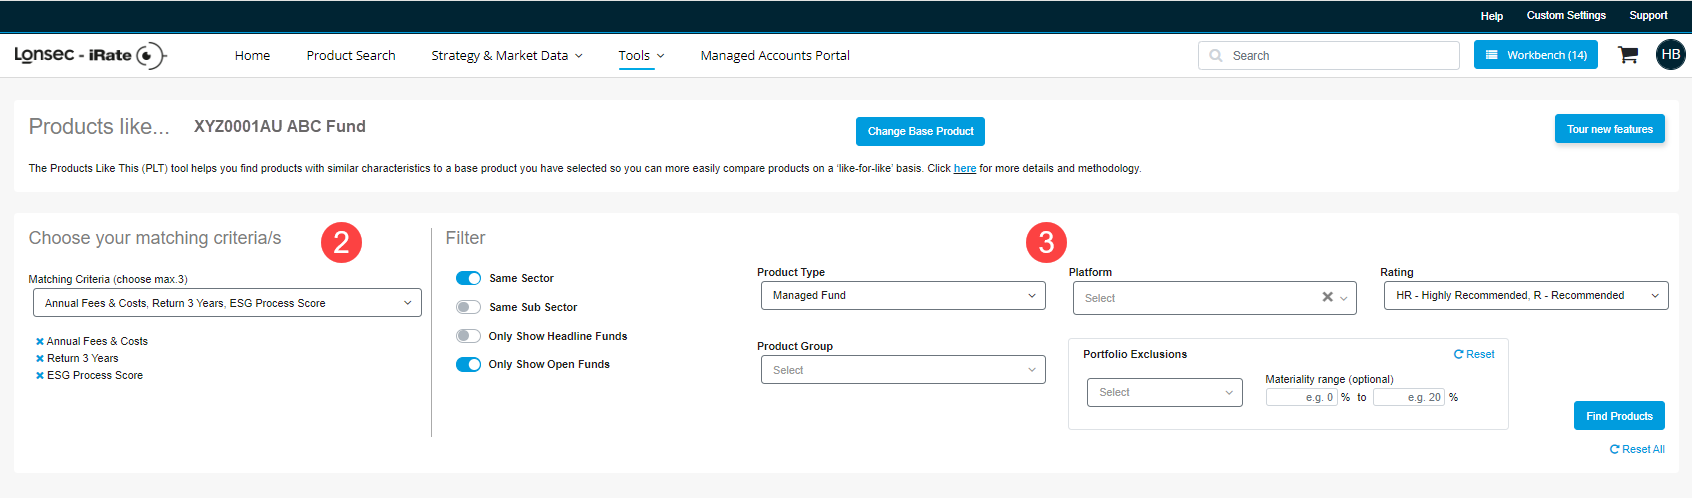The height and width of the screenshot is (498, 1692).
Task: Focus the top Search field
Action: (x=1329, y=56)
